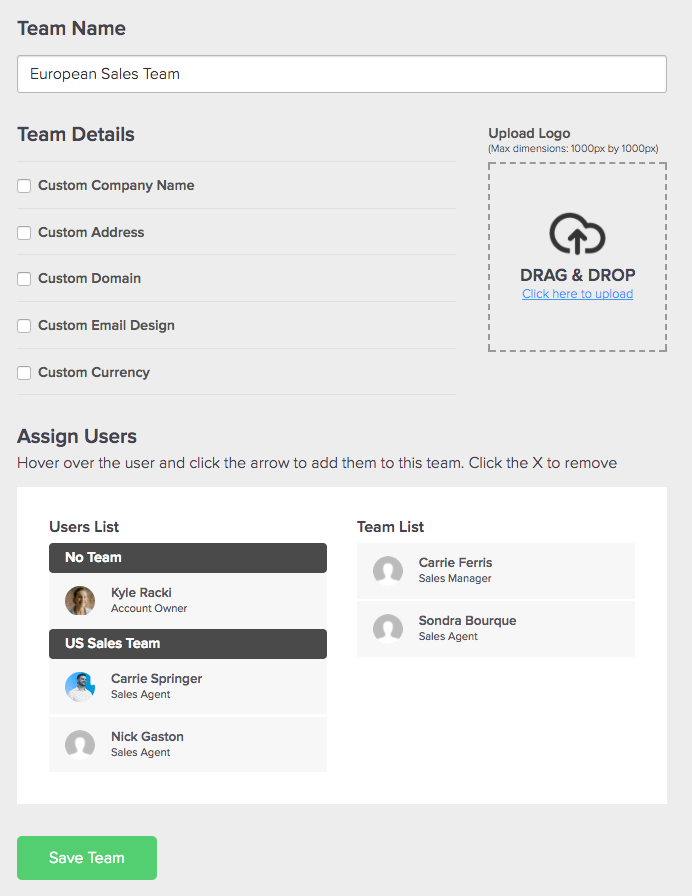This screenshot has height=896, width=692.
Task: Select Kyle Racki in Users List
Action: point(188,601)
